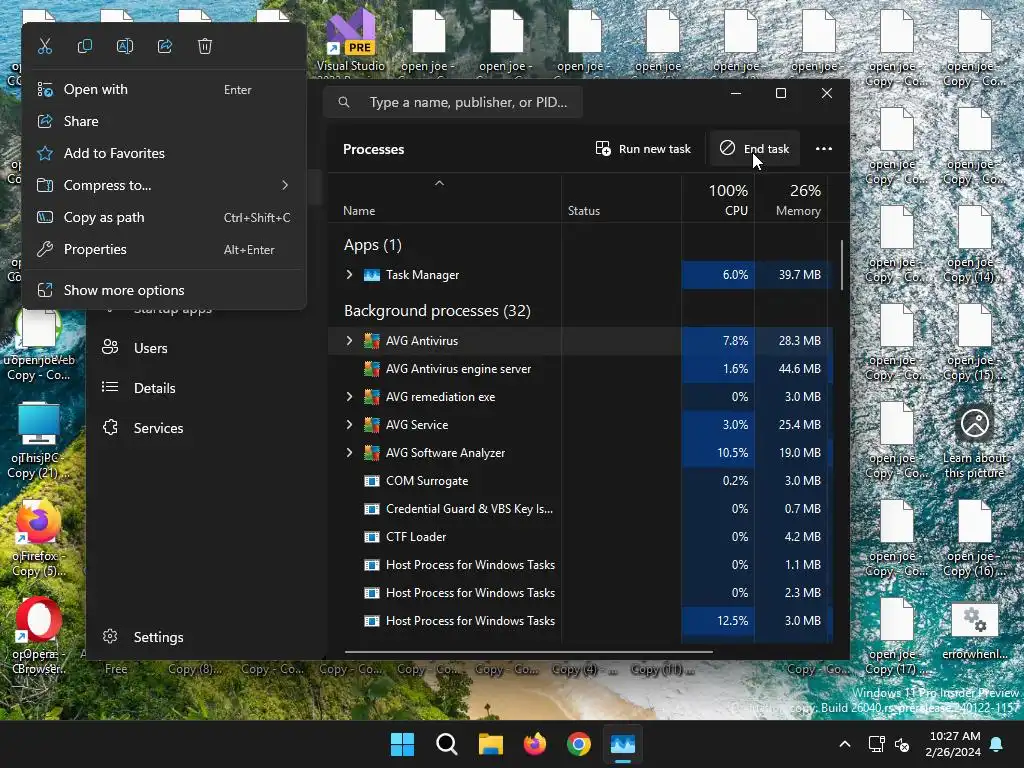
Task: Click the Details list icon
Action: click(110, 387)
